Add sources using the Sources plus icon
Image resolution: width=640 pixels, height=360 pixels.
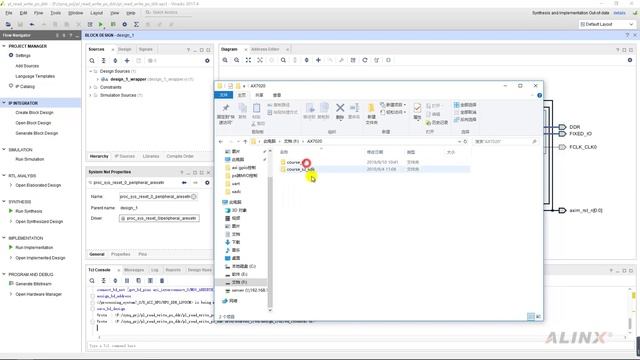pos(127,60)
